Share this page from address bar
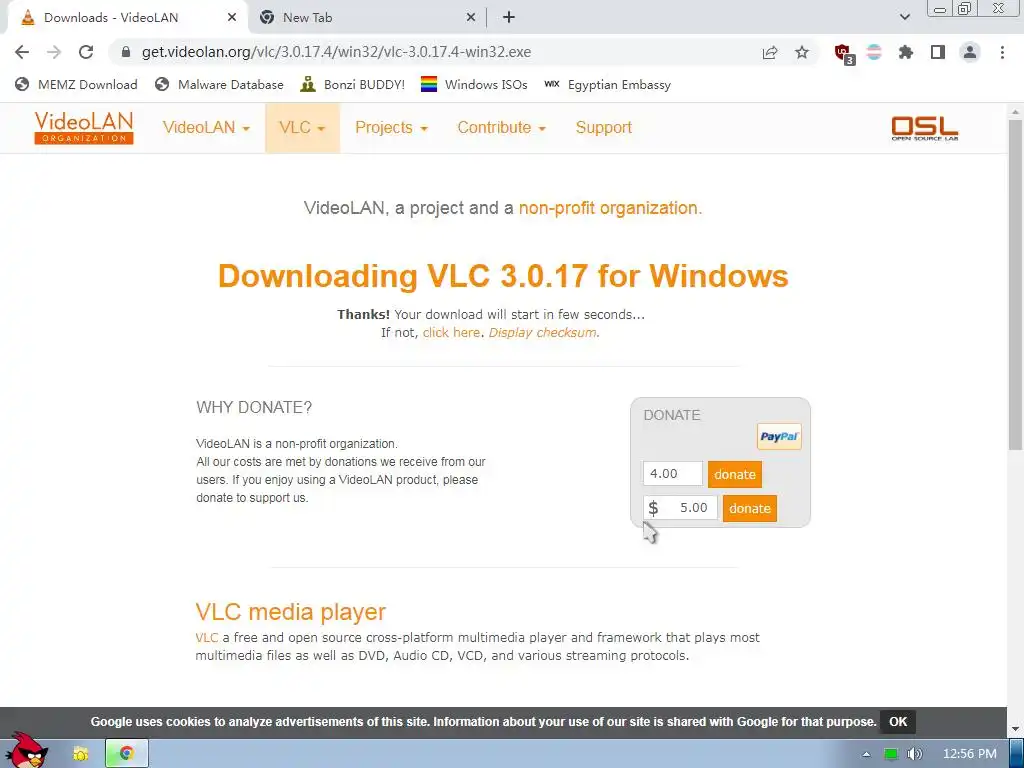This screenshot has width=1024, height=768. 770,52
